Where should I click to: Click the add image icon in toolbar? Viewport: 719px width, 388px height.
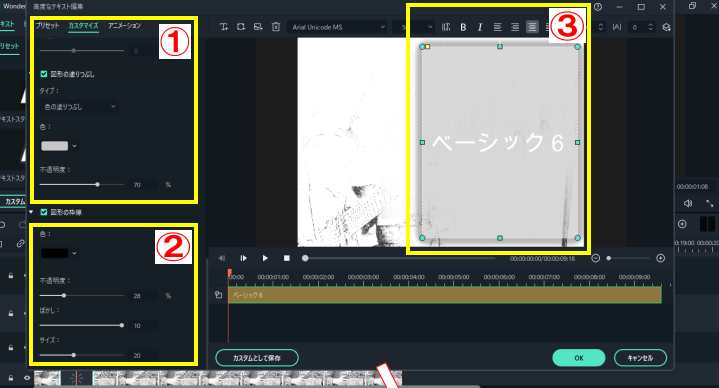point(258,27)
